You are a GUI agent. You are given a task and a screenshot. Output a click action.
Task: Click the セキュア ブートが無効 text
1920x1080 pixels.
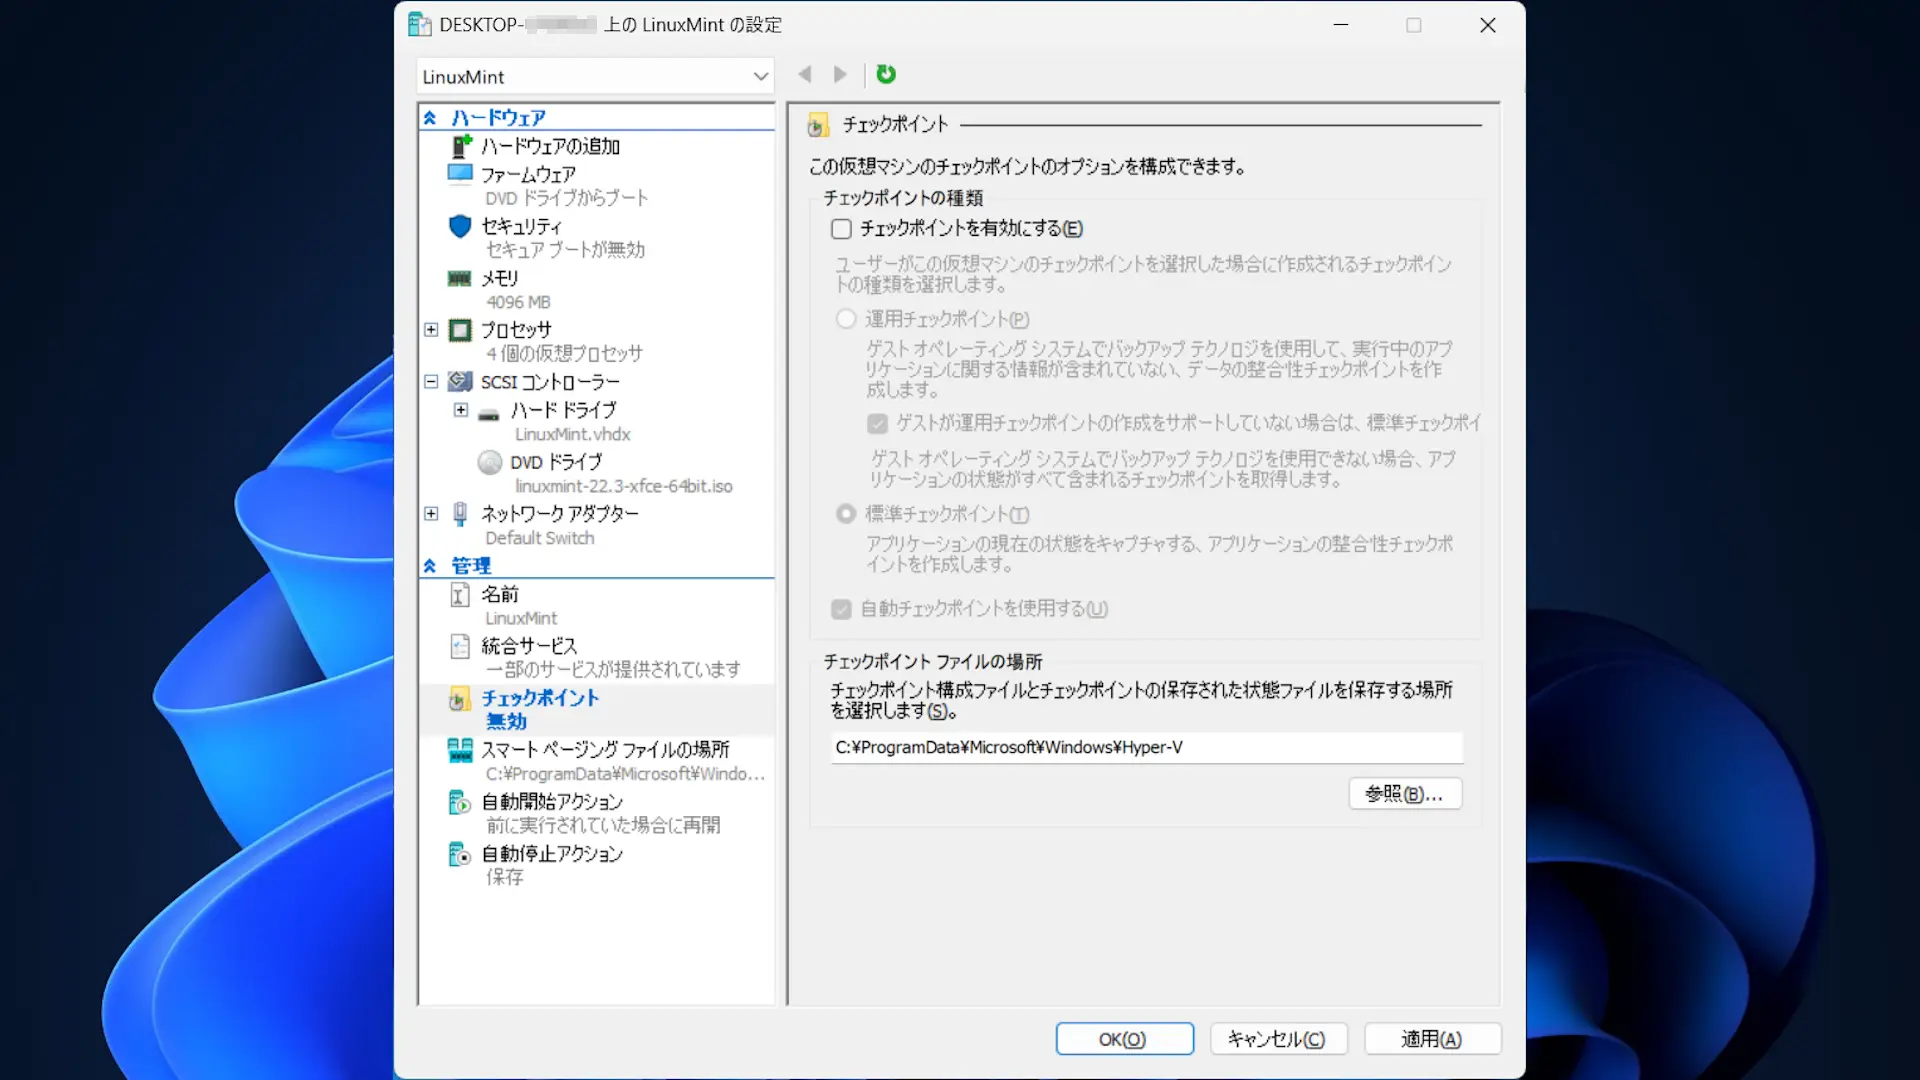(566, 250)
